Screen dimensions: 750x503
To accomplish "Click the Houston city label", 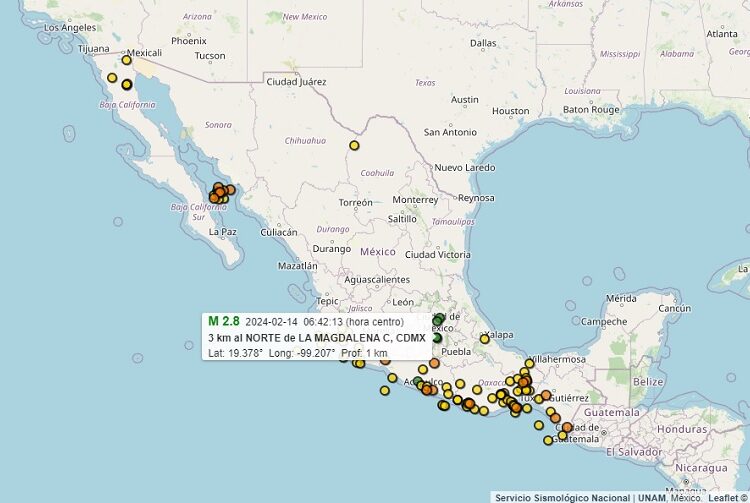I will coord(510,111).
